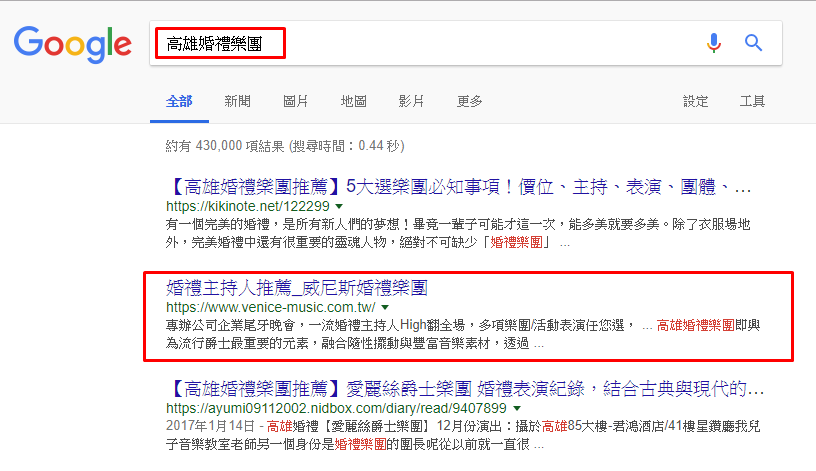This screenshot has height=471, width=816.
Task: Switch to the 地圖 tab
Action: coord(353,101)
